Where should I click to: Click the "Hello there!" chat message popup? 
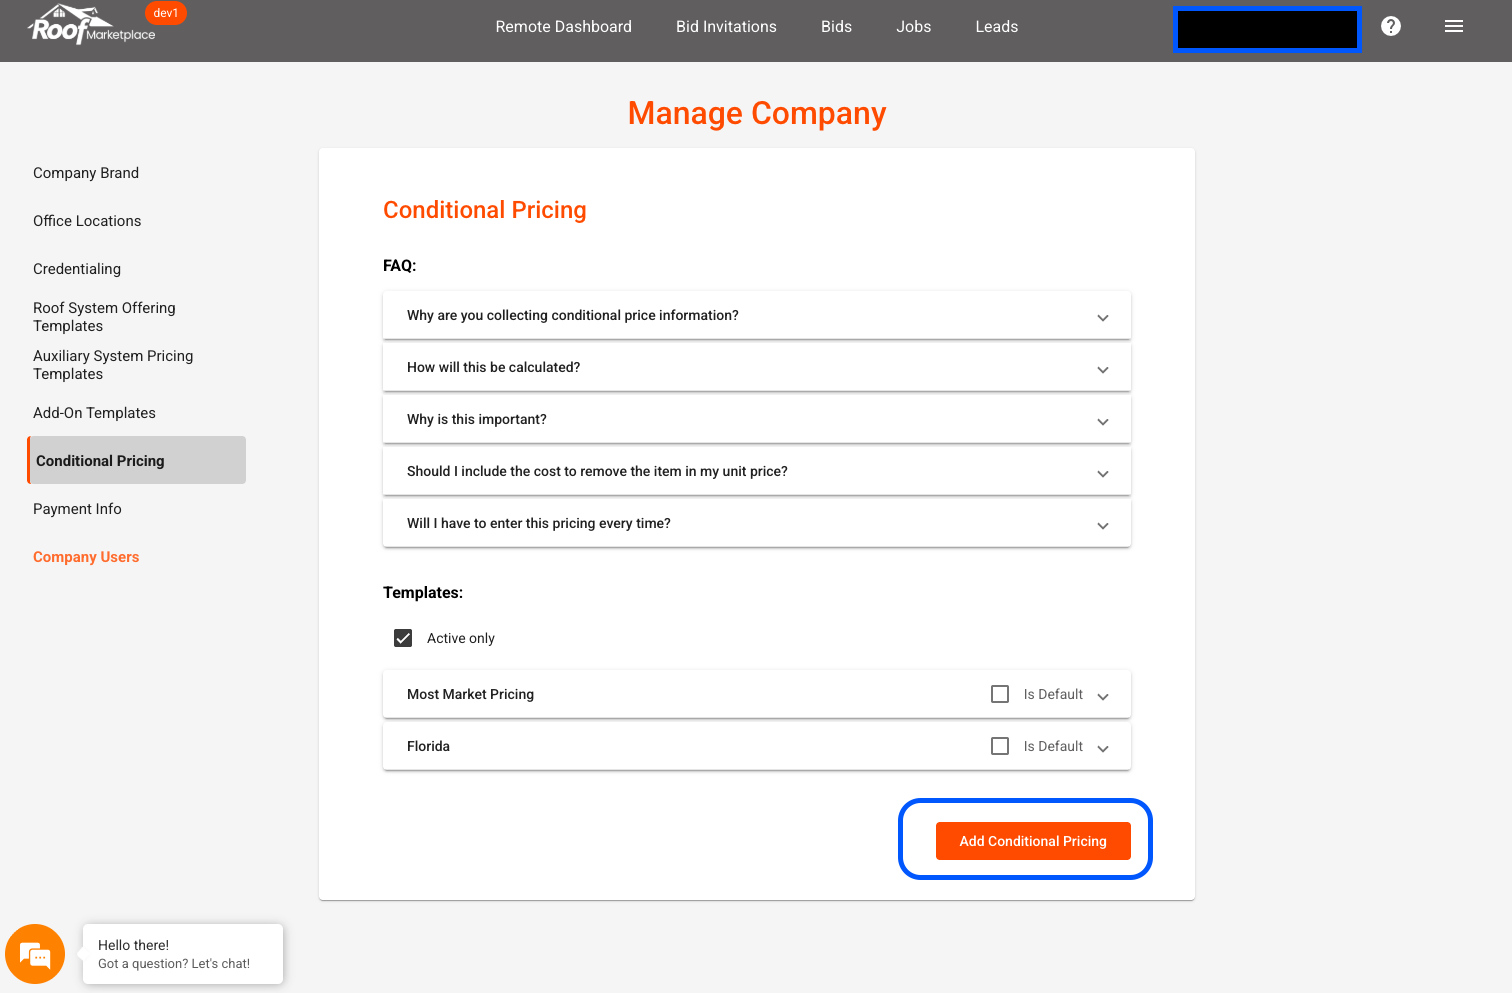(x=183, y=954)
